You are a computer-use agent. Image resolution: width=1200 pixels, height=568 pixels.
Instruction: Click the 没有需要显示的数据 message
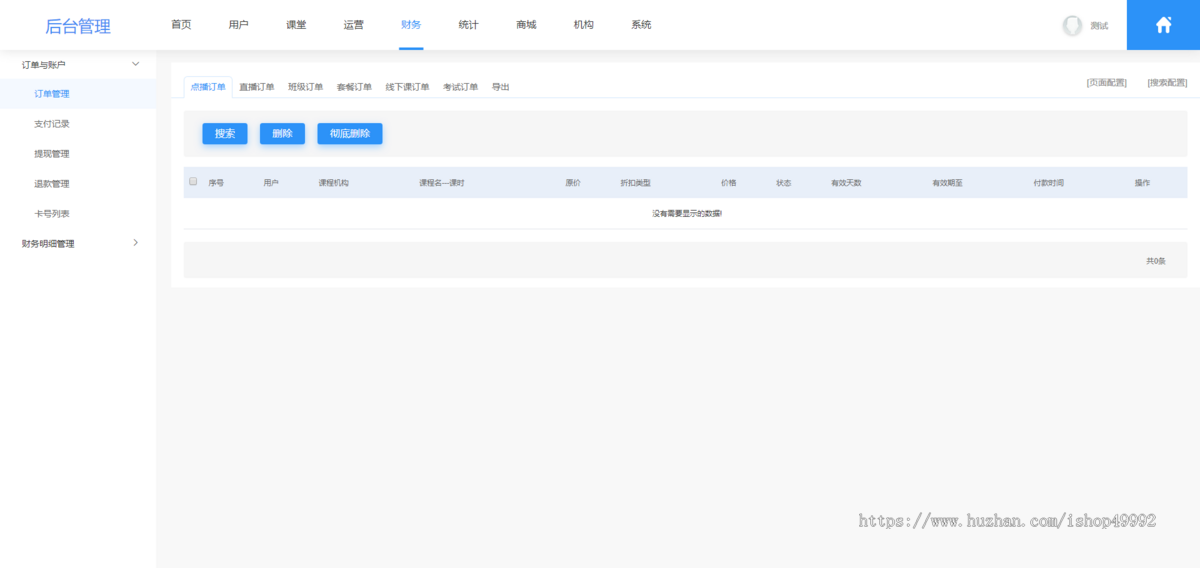coord(686,213)
